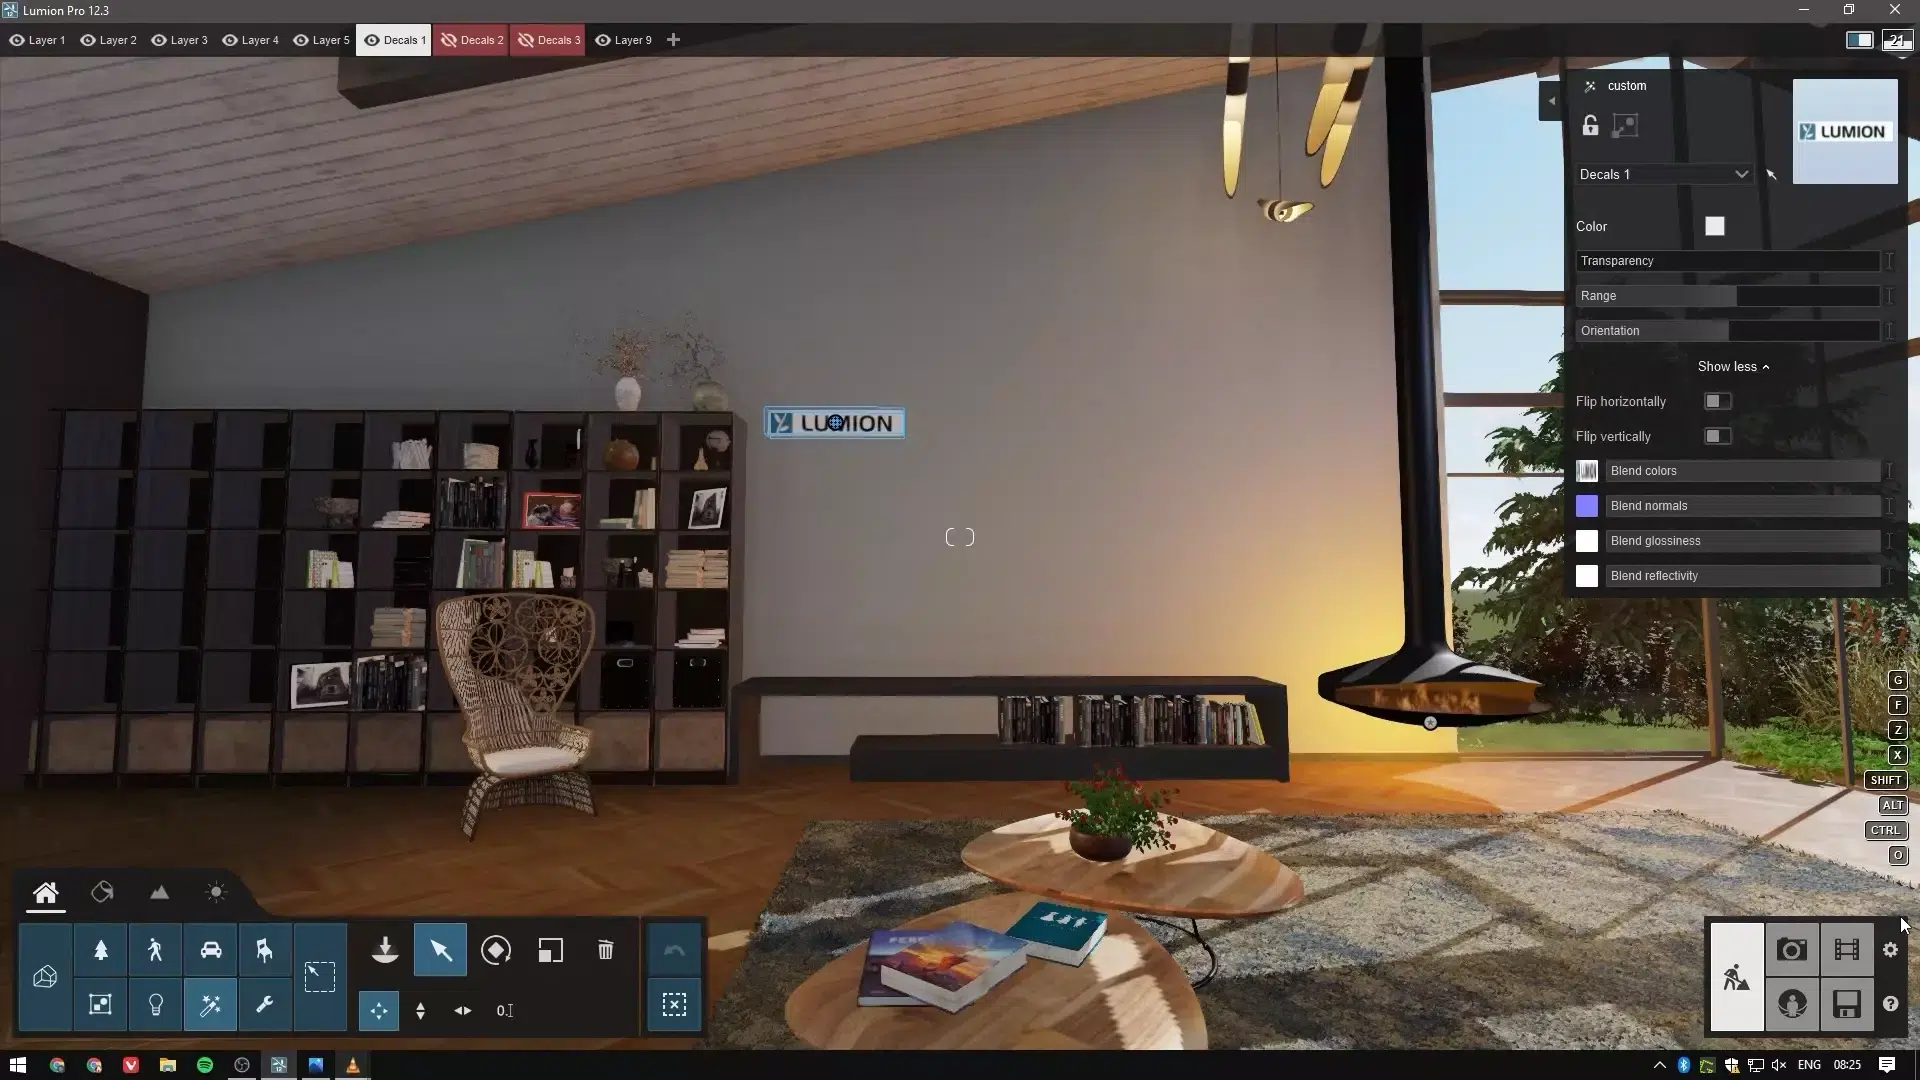
Task: Select the Move Objects tool
Action: (378, 1010)
